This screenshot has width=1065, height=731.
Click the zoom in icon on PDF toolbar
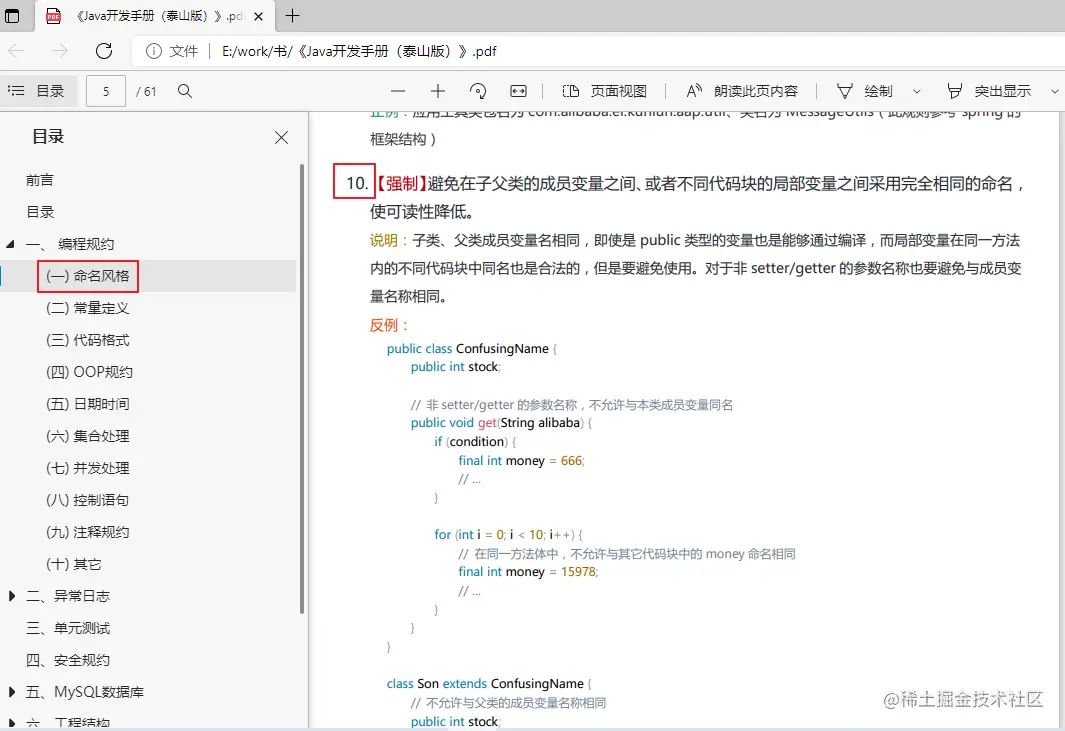click(438, 90)
